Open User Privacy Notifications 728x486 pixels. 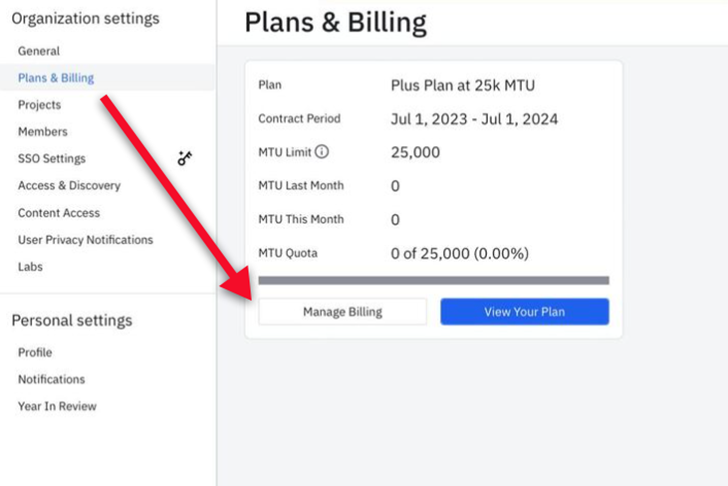(85, 240)
